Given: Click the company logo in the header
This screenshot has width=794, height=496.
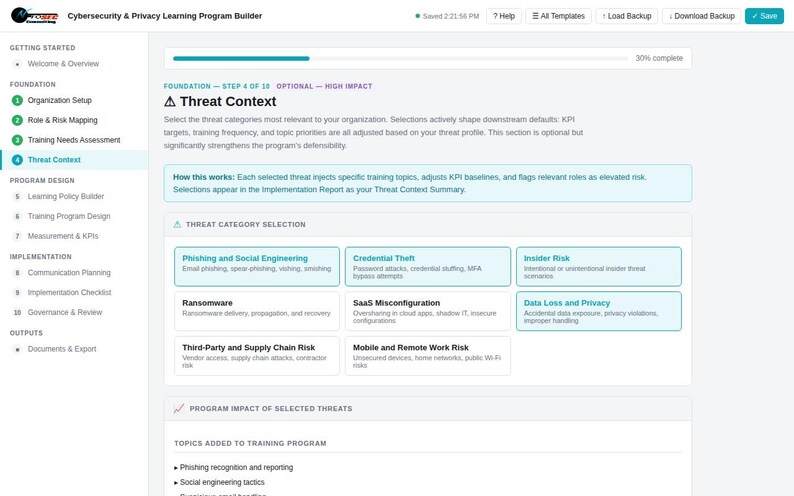Looking at the screenshot, I should (x=34, y=16).
